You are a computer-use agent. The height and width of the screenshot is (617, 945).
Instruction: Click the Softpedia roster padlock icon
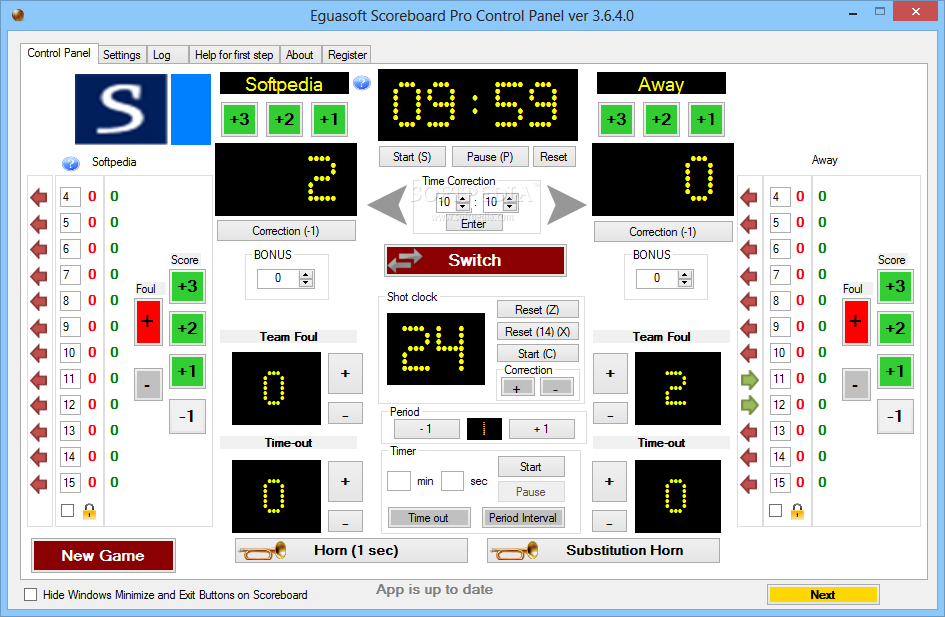point(89,511)
